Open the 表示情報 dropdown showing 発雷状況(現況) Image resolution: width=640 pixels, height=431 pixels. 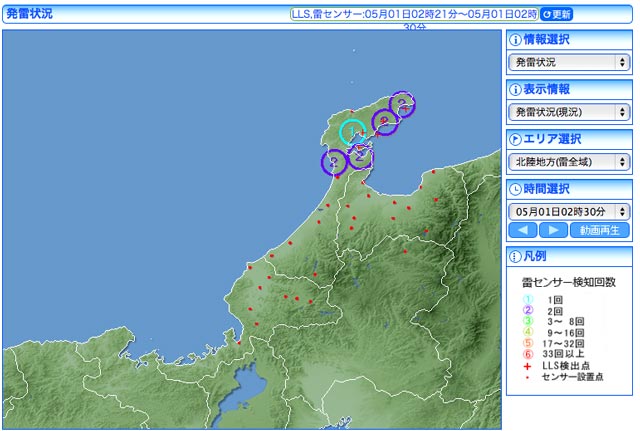pos(568,112)
